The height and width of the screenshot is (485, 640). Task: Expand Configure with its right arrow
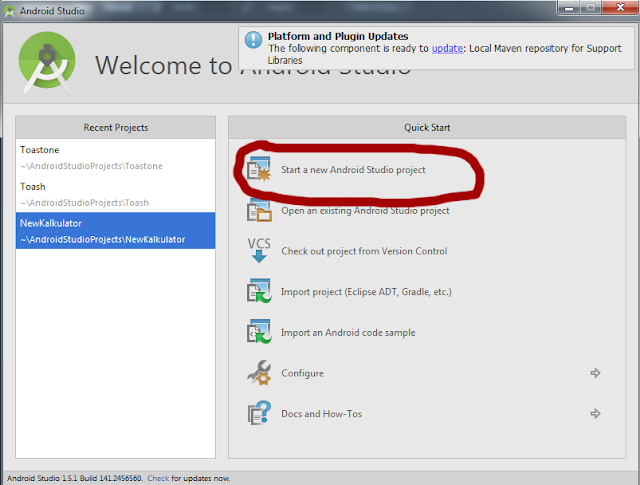[595, 373]
